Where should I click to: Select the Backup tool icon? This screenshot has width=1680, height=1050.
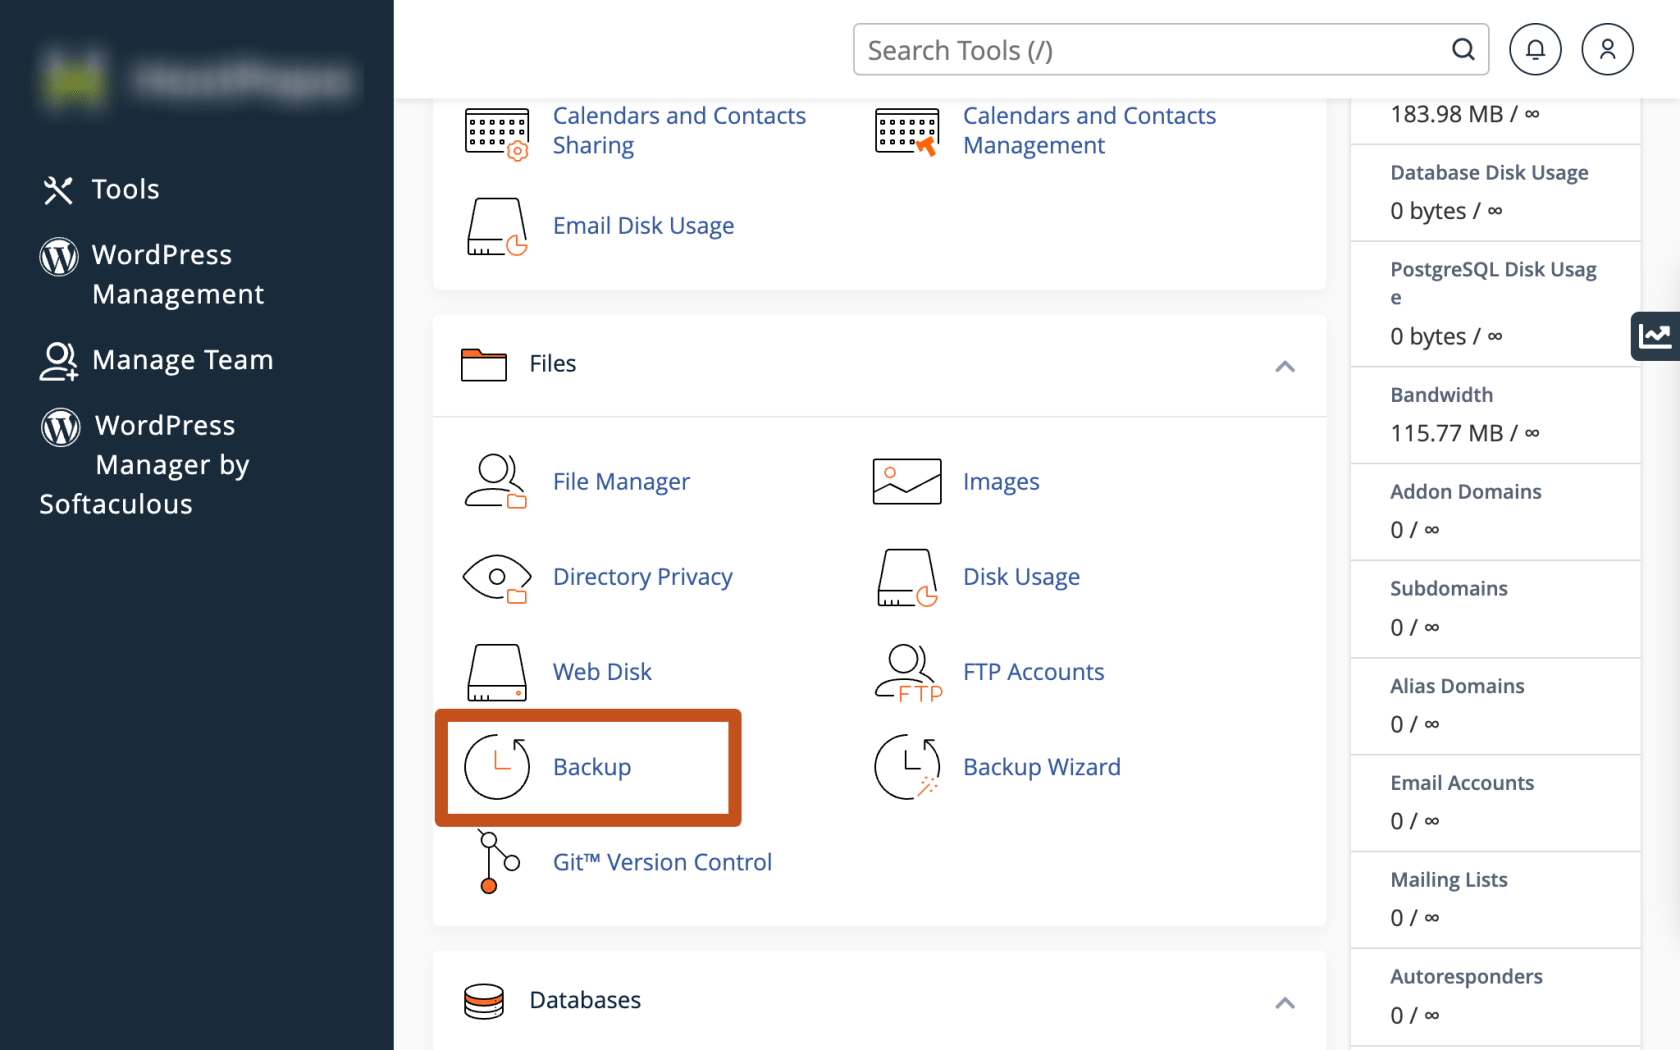coord(497,766)
